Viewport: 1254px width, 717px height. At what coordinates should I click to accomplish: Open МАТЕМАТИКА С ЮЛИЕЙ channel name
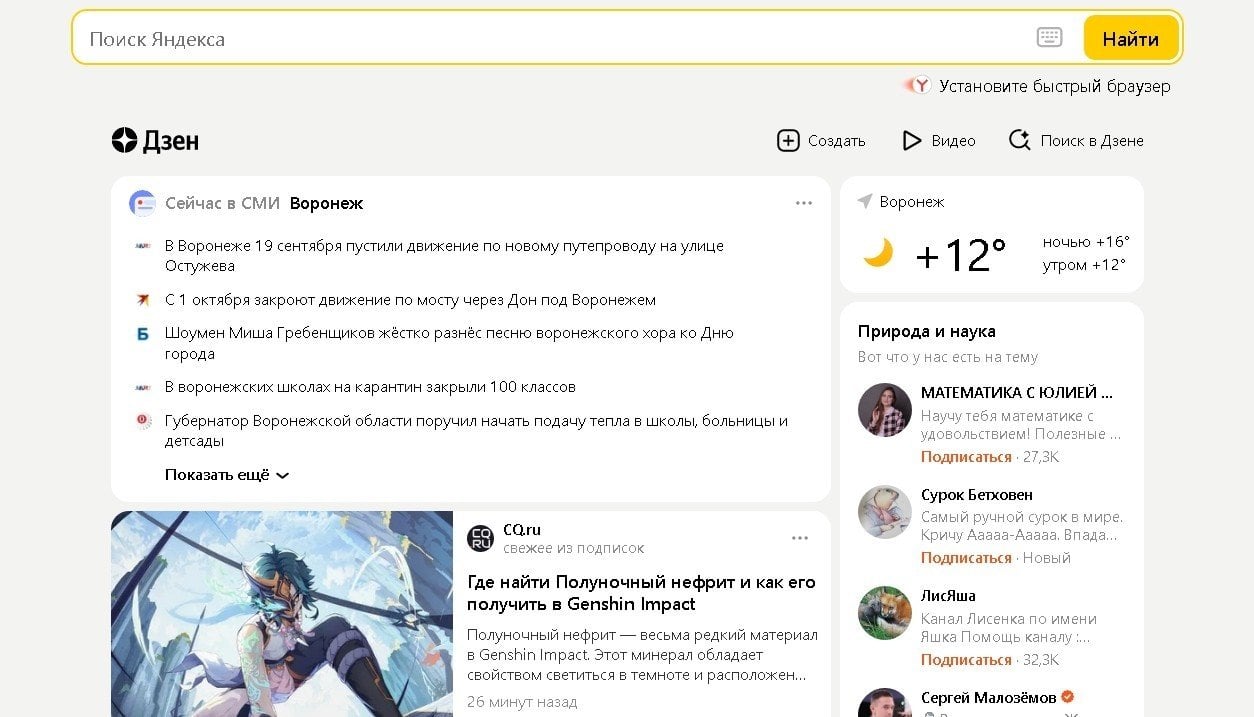(x=1017, y=392)
